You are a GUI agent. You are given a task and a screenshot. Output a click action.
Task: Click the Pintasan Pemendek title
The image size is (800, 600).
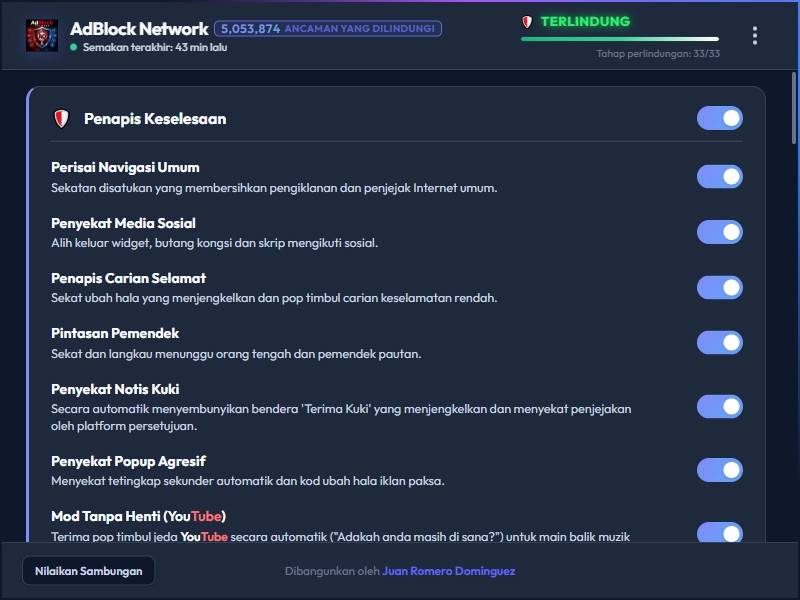(x=115, y=333)
